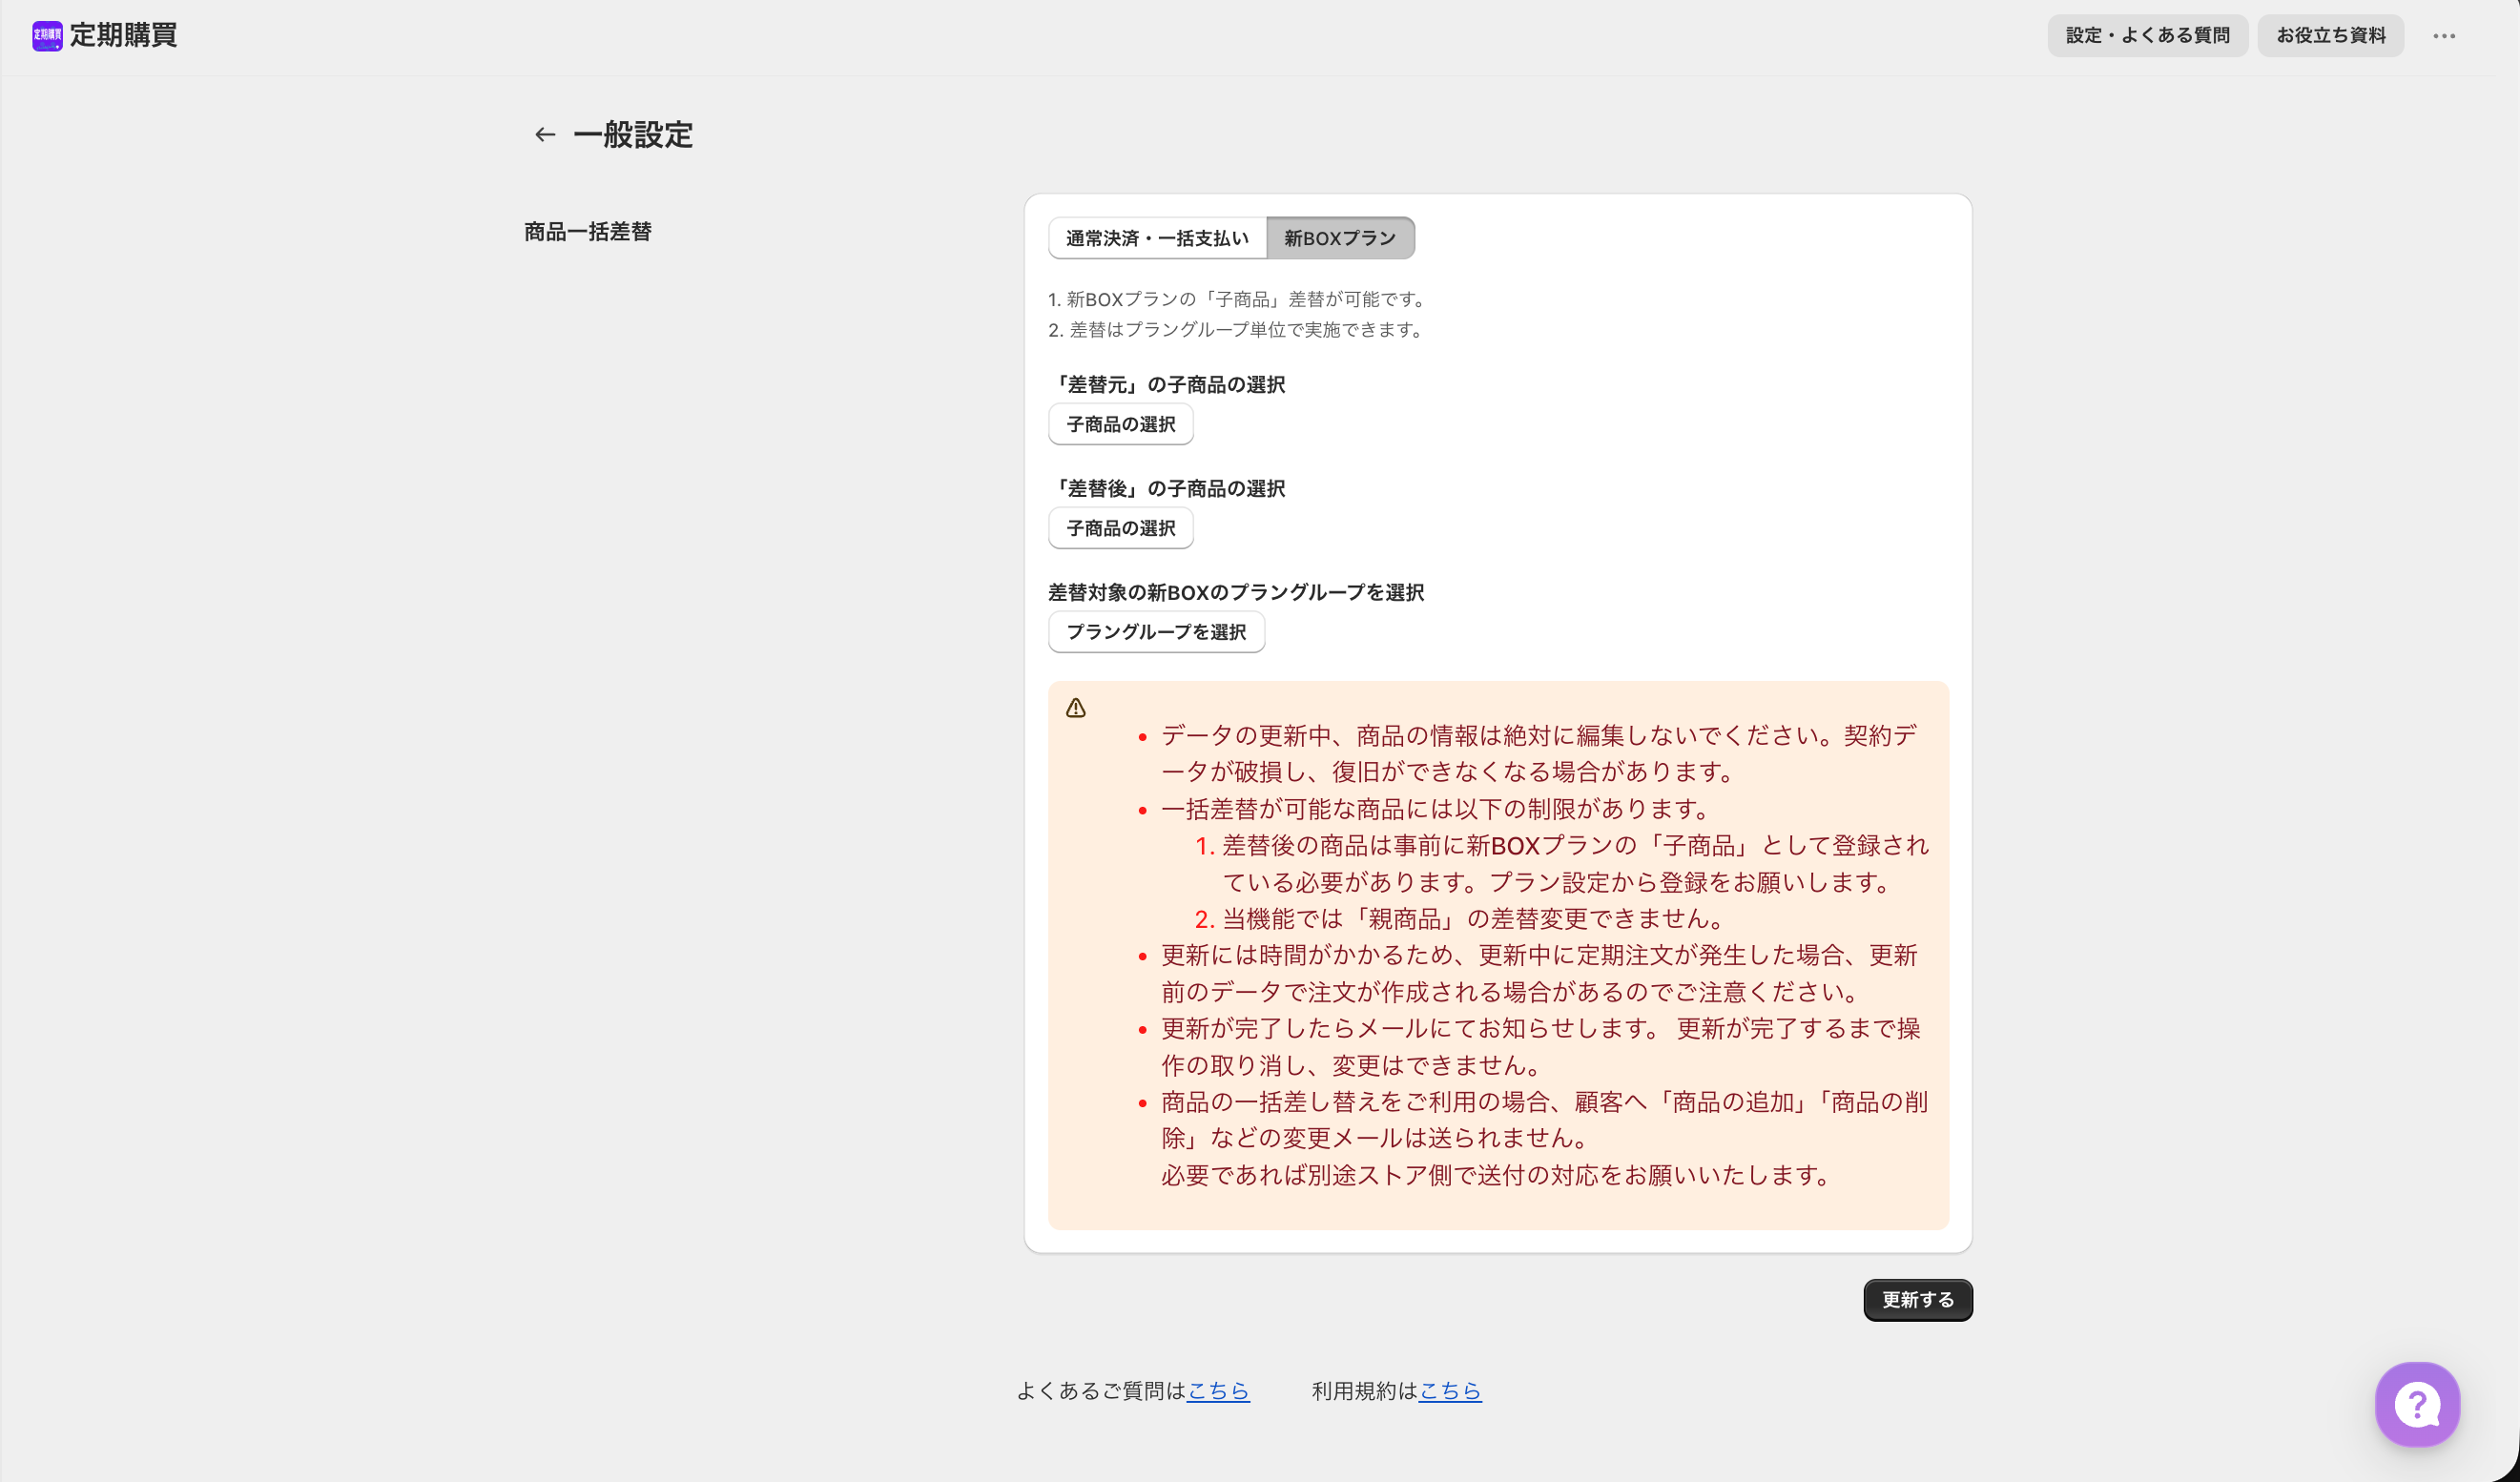Image resolution: width=2520 pixels, height=1482 pixels.
Task: Click warning 更新が完了したらメールにてお知らせします
Action: point(1540,1047)
